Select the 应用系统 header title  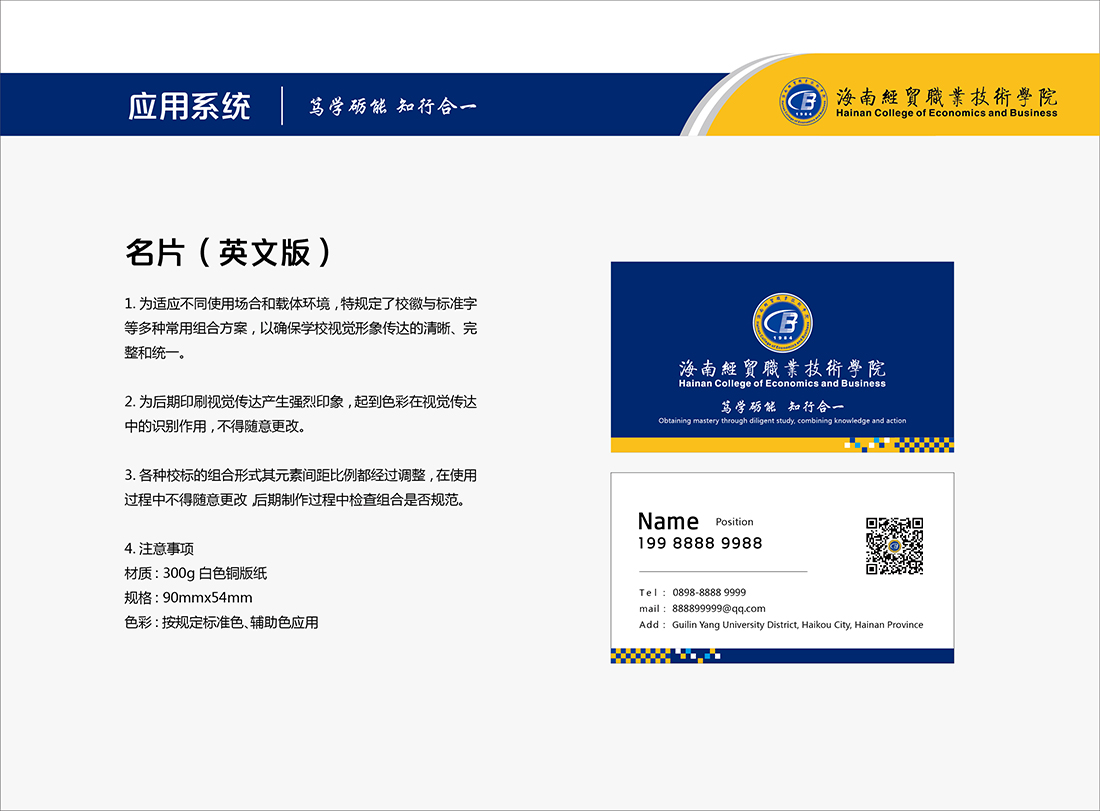189,106
